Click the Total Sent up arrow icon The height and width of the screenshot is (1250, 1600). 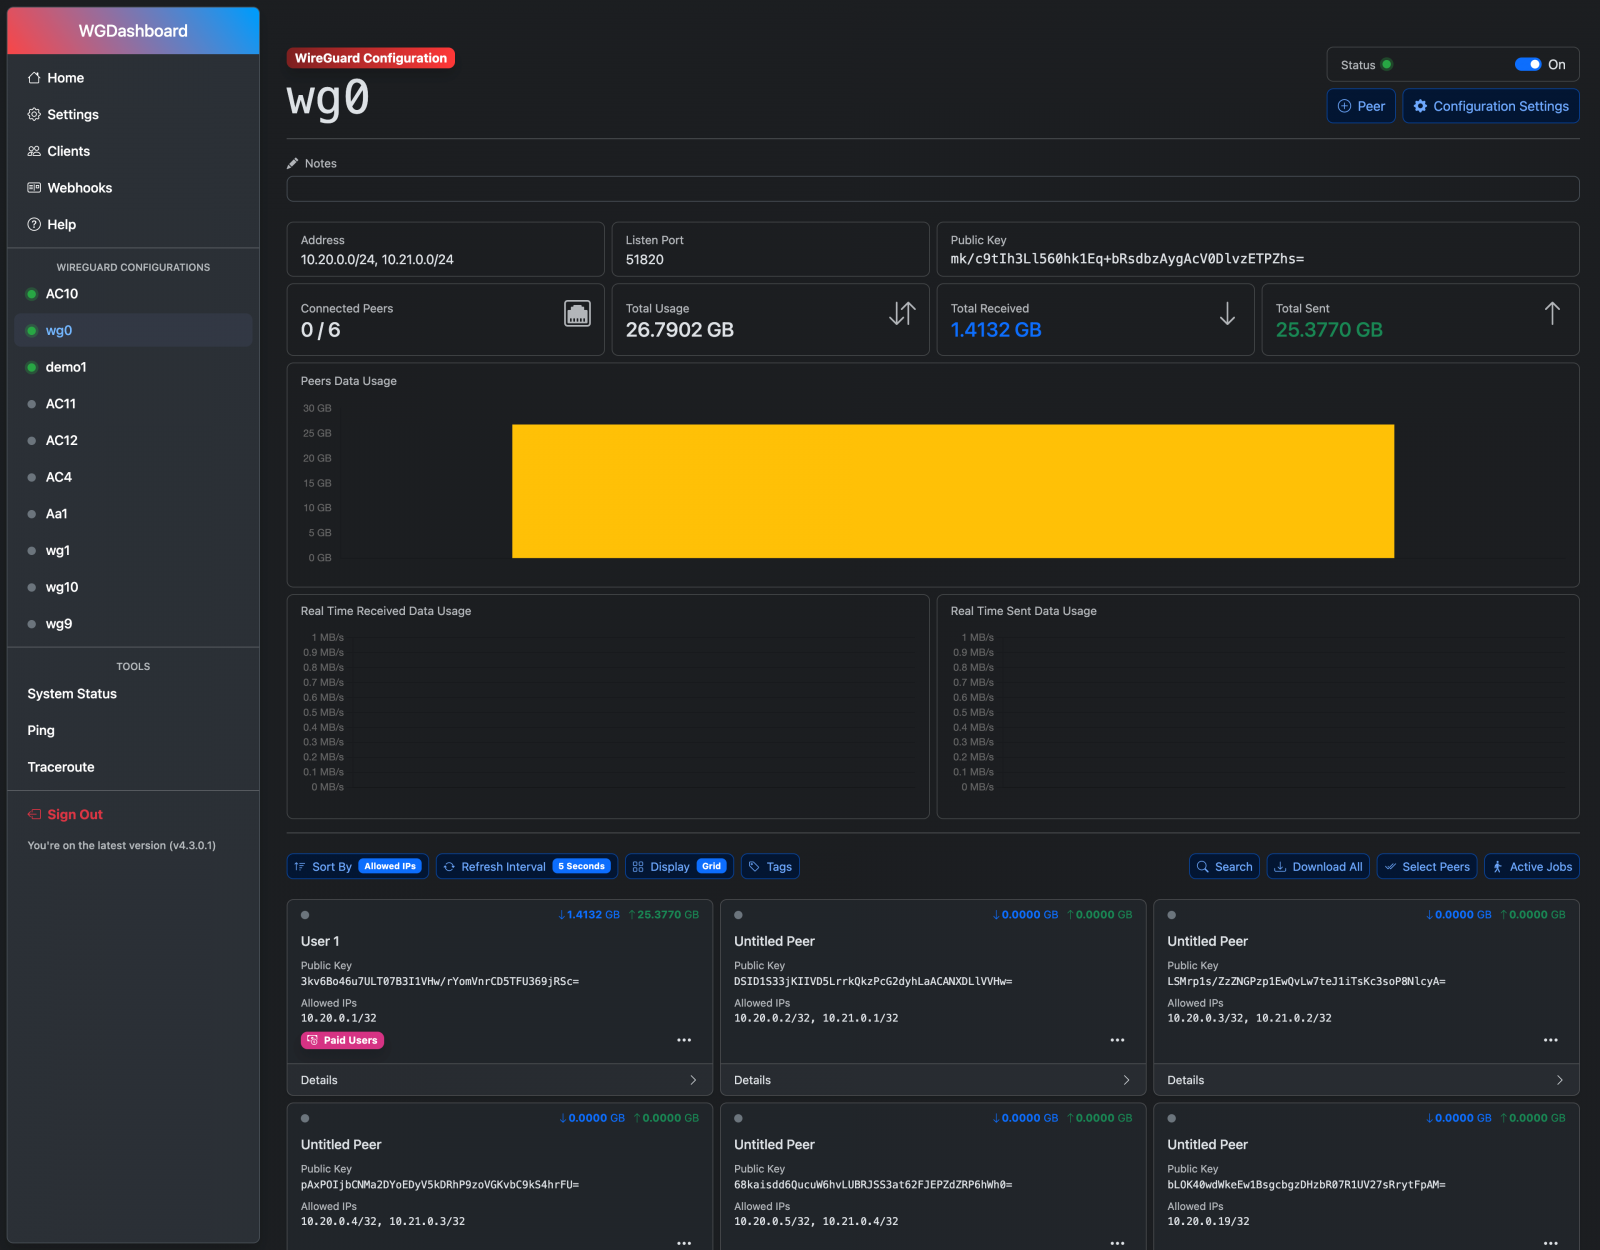click(1551, 314)
